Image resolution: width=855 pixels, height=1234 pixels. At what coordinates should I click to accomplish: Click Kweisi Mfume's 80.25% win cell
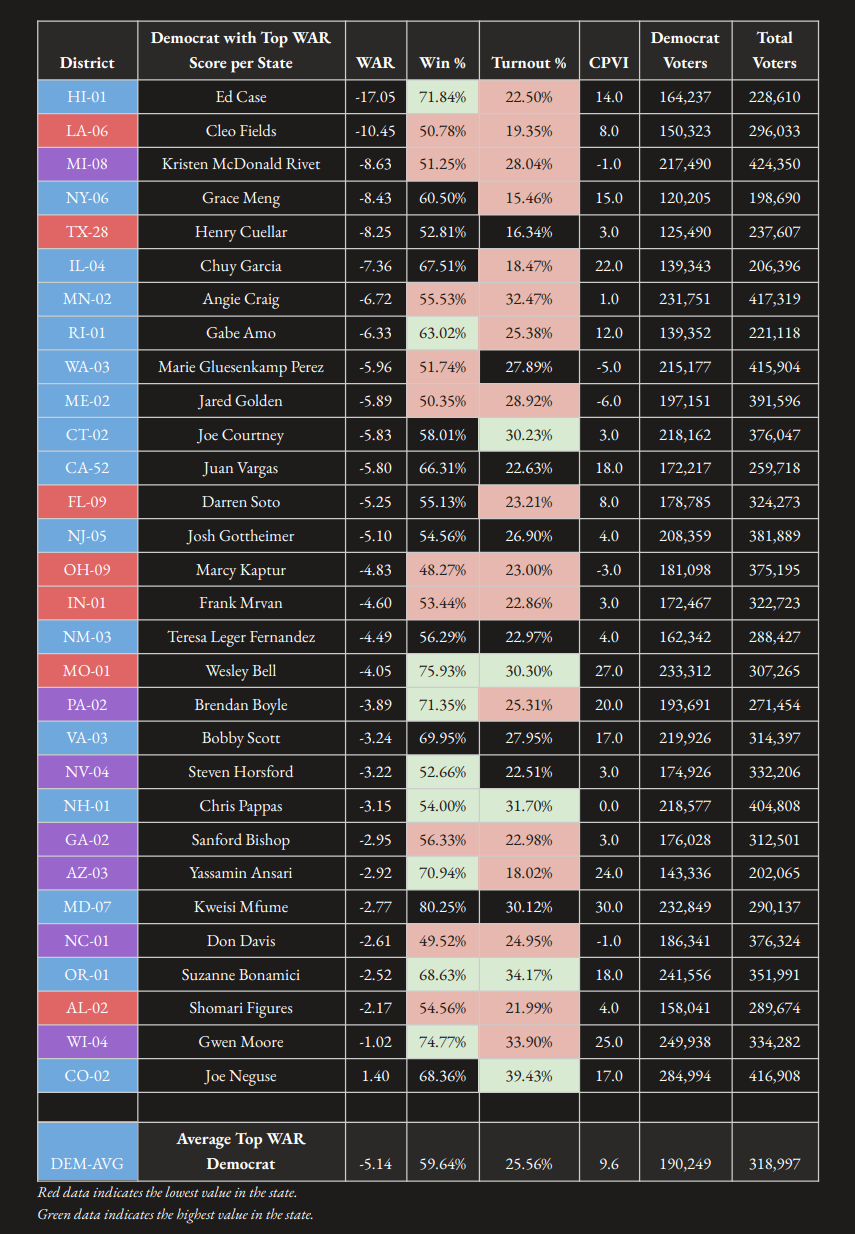442,907
